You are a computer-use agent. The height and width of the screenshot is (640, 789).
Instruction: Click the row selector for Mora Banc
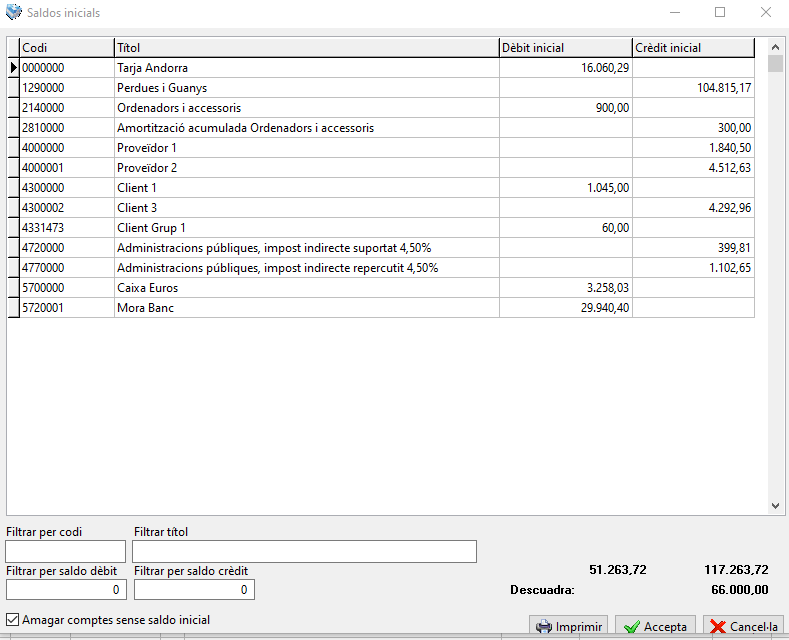pos(14,308)
